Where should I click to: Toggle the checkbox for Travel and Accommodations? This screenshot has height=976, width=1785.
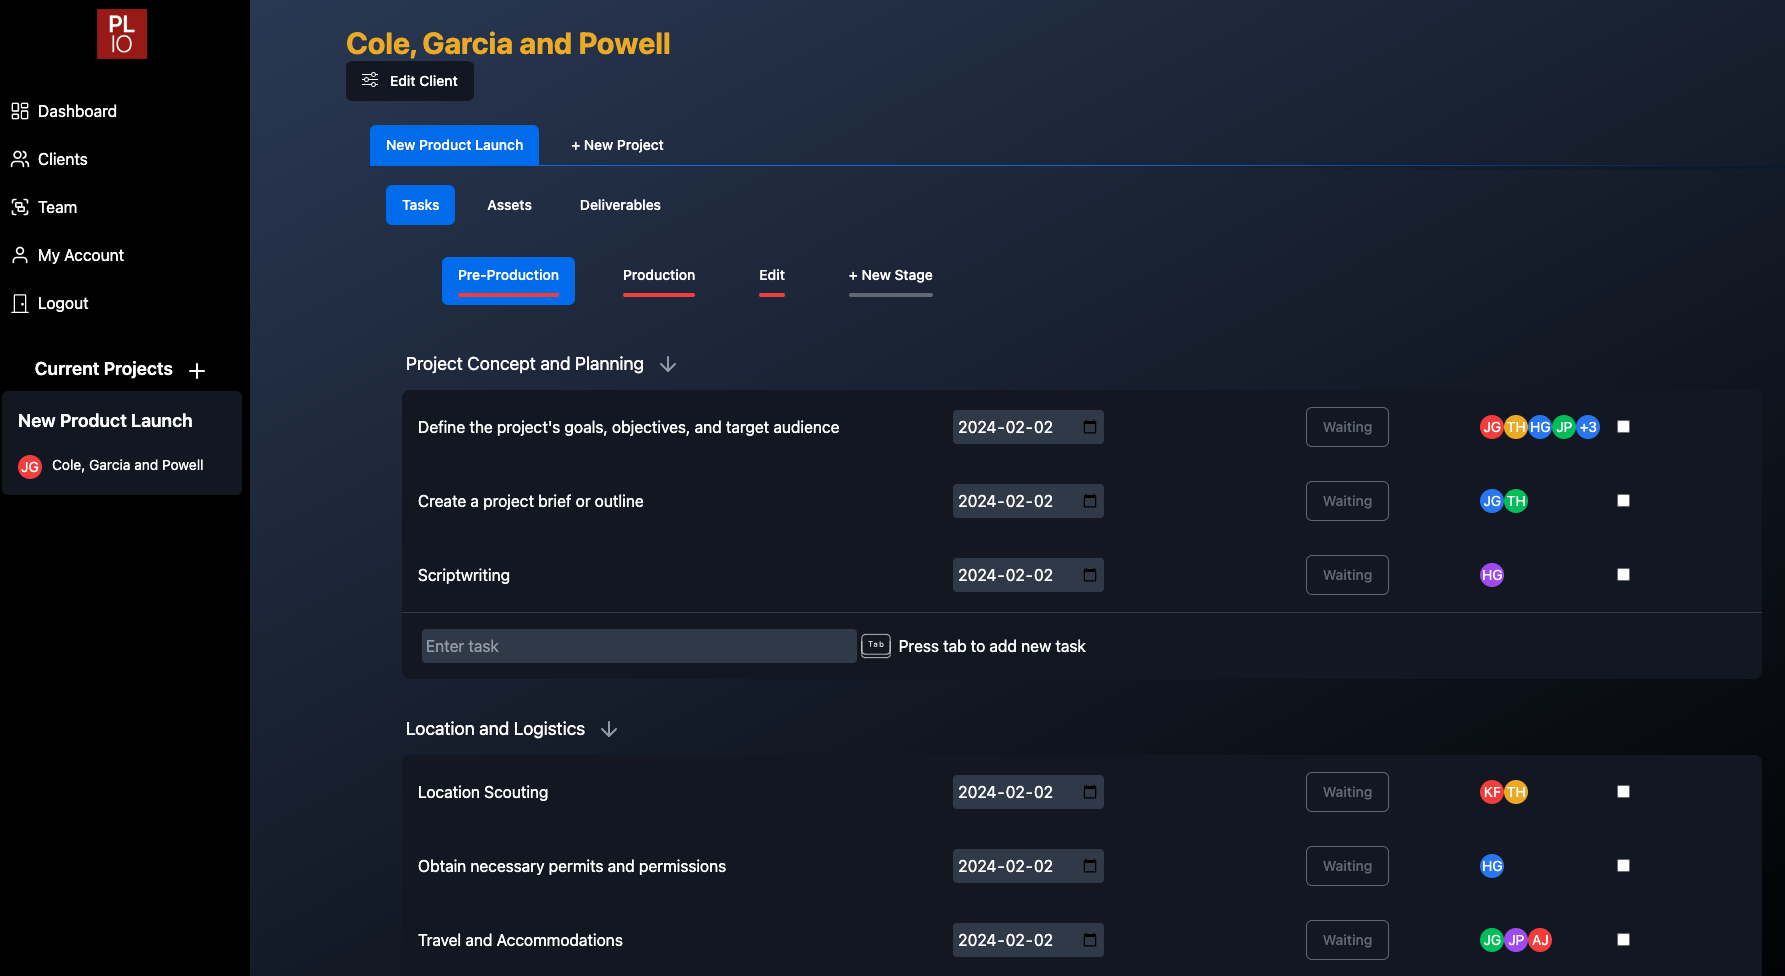click(1623, 939)
